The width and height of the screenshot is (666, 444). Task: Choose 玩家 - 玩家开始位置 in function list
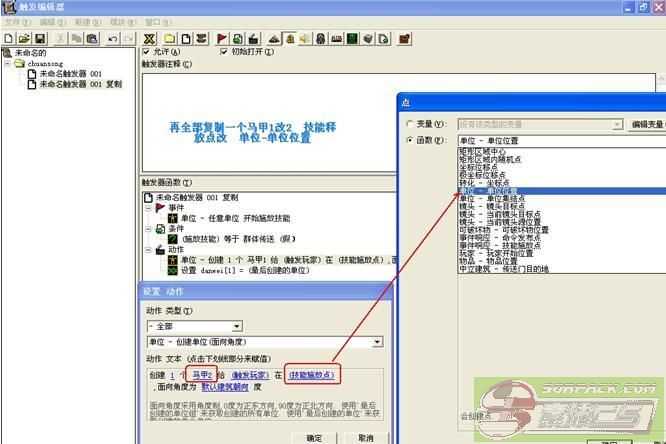click(496, 253)
